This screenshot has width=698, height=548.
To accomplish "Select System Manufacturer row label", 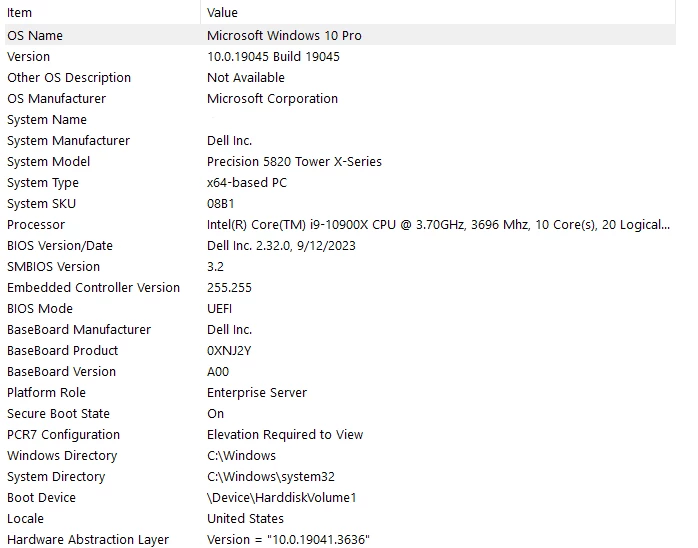I will [69, 141].
